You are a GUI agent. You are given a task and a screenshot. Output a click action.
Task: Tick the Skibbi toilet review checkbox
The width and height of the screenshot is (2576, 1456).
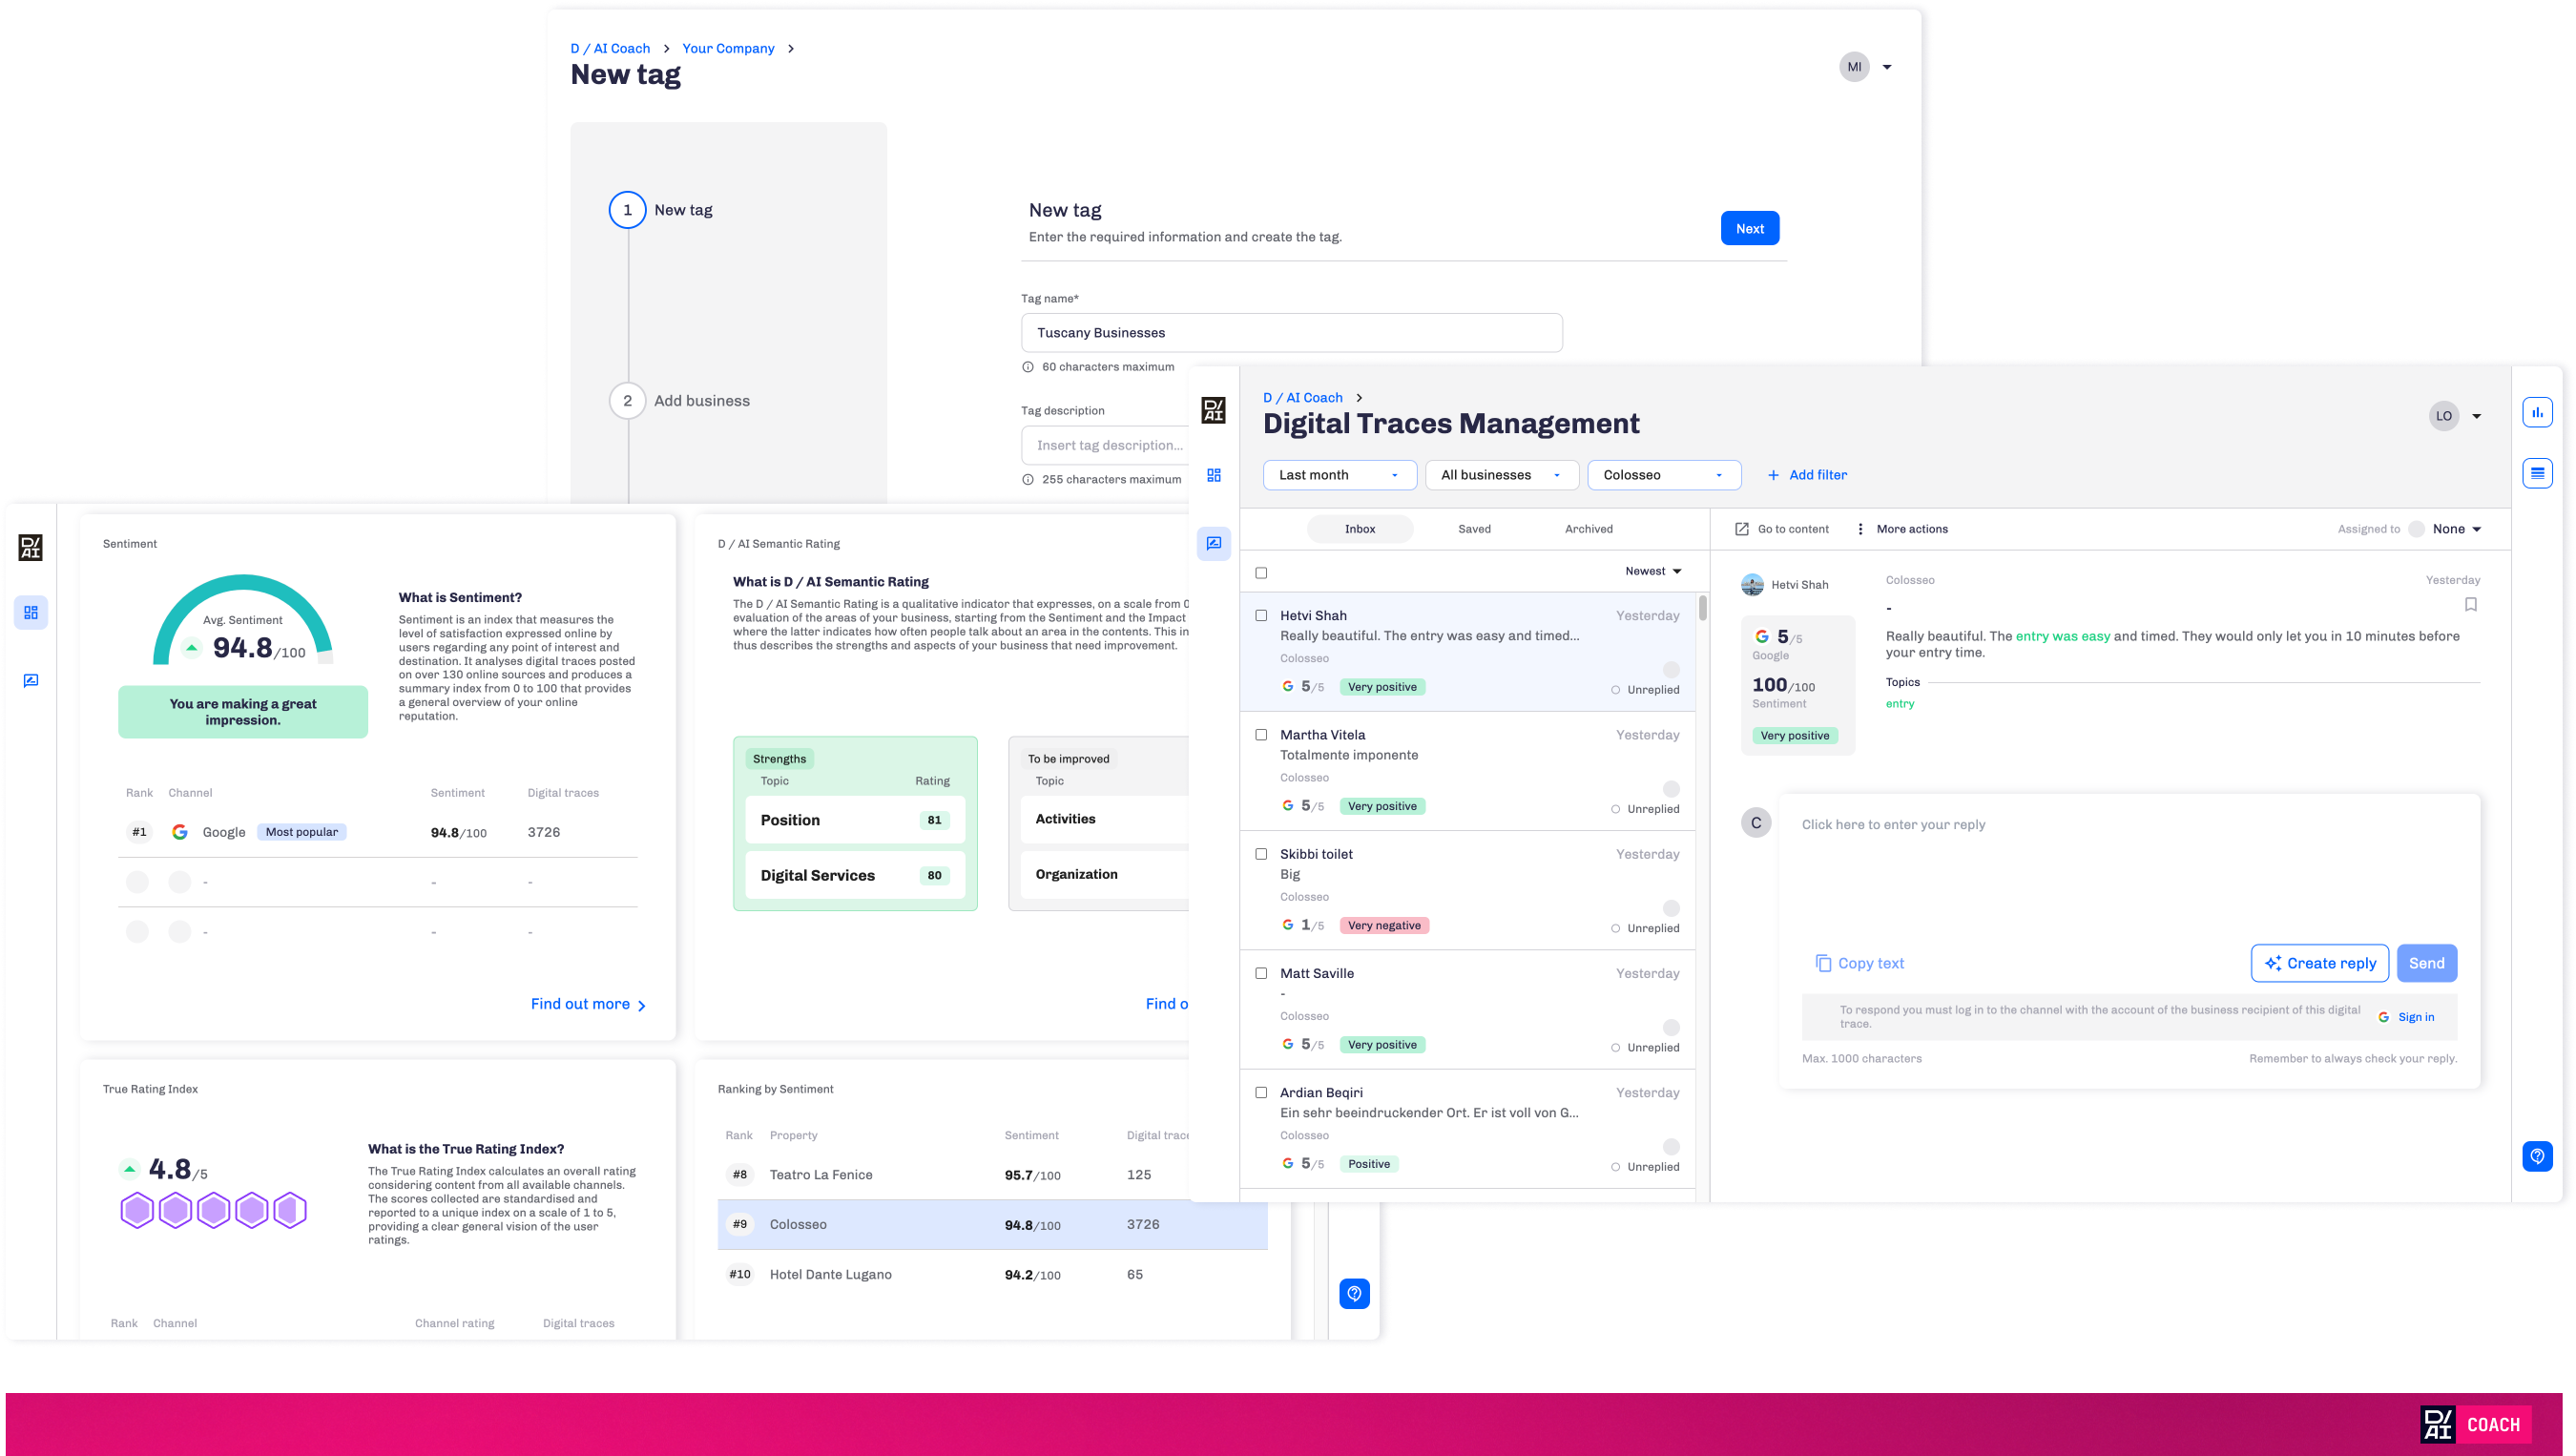[1261, 854]
